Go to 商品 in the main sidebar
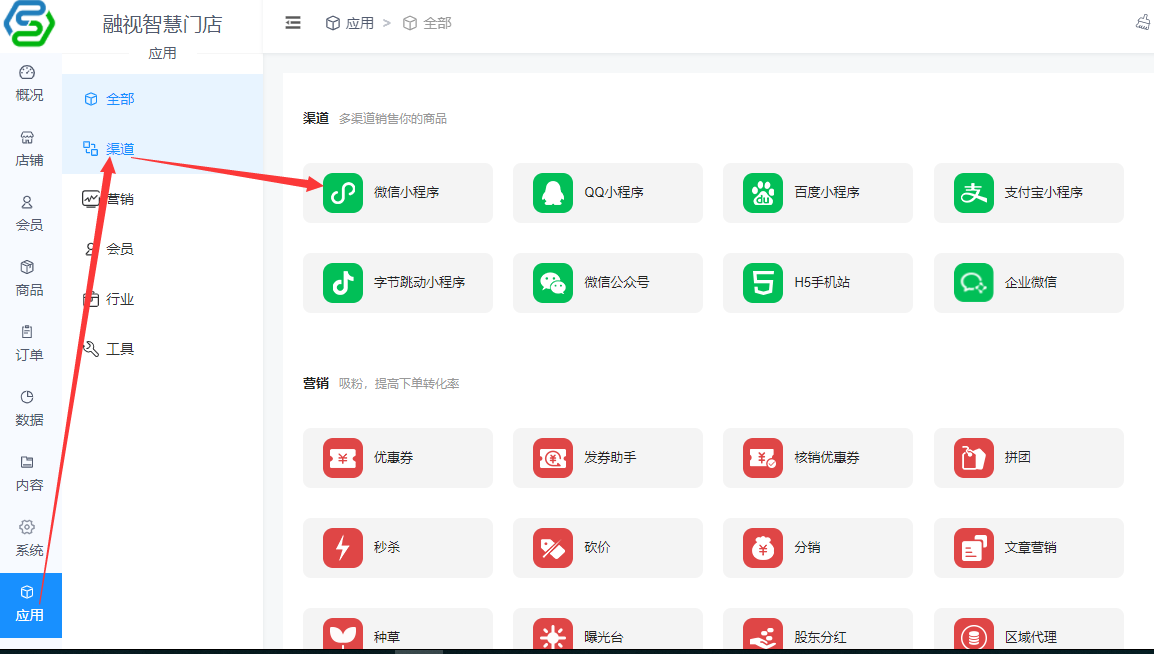1154x654 pixels. pyautogui.click(x=29, y=279)
